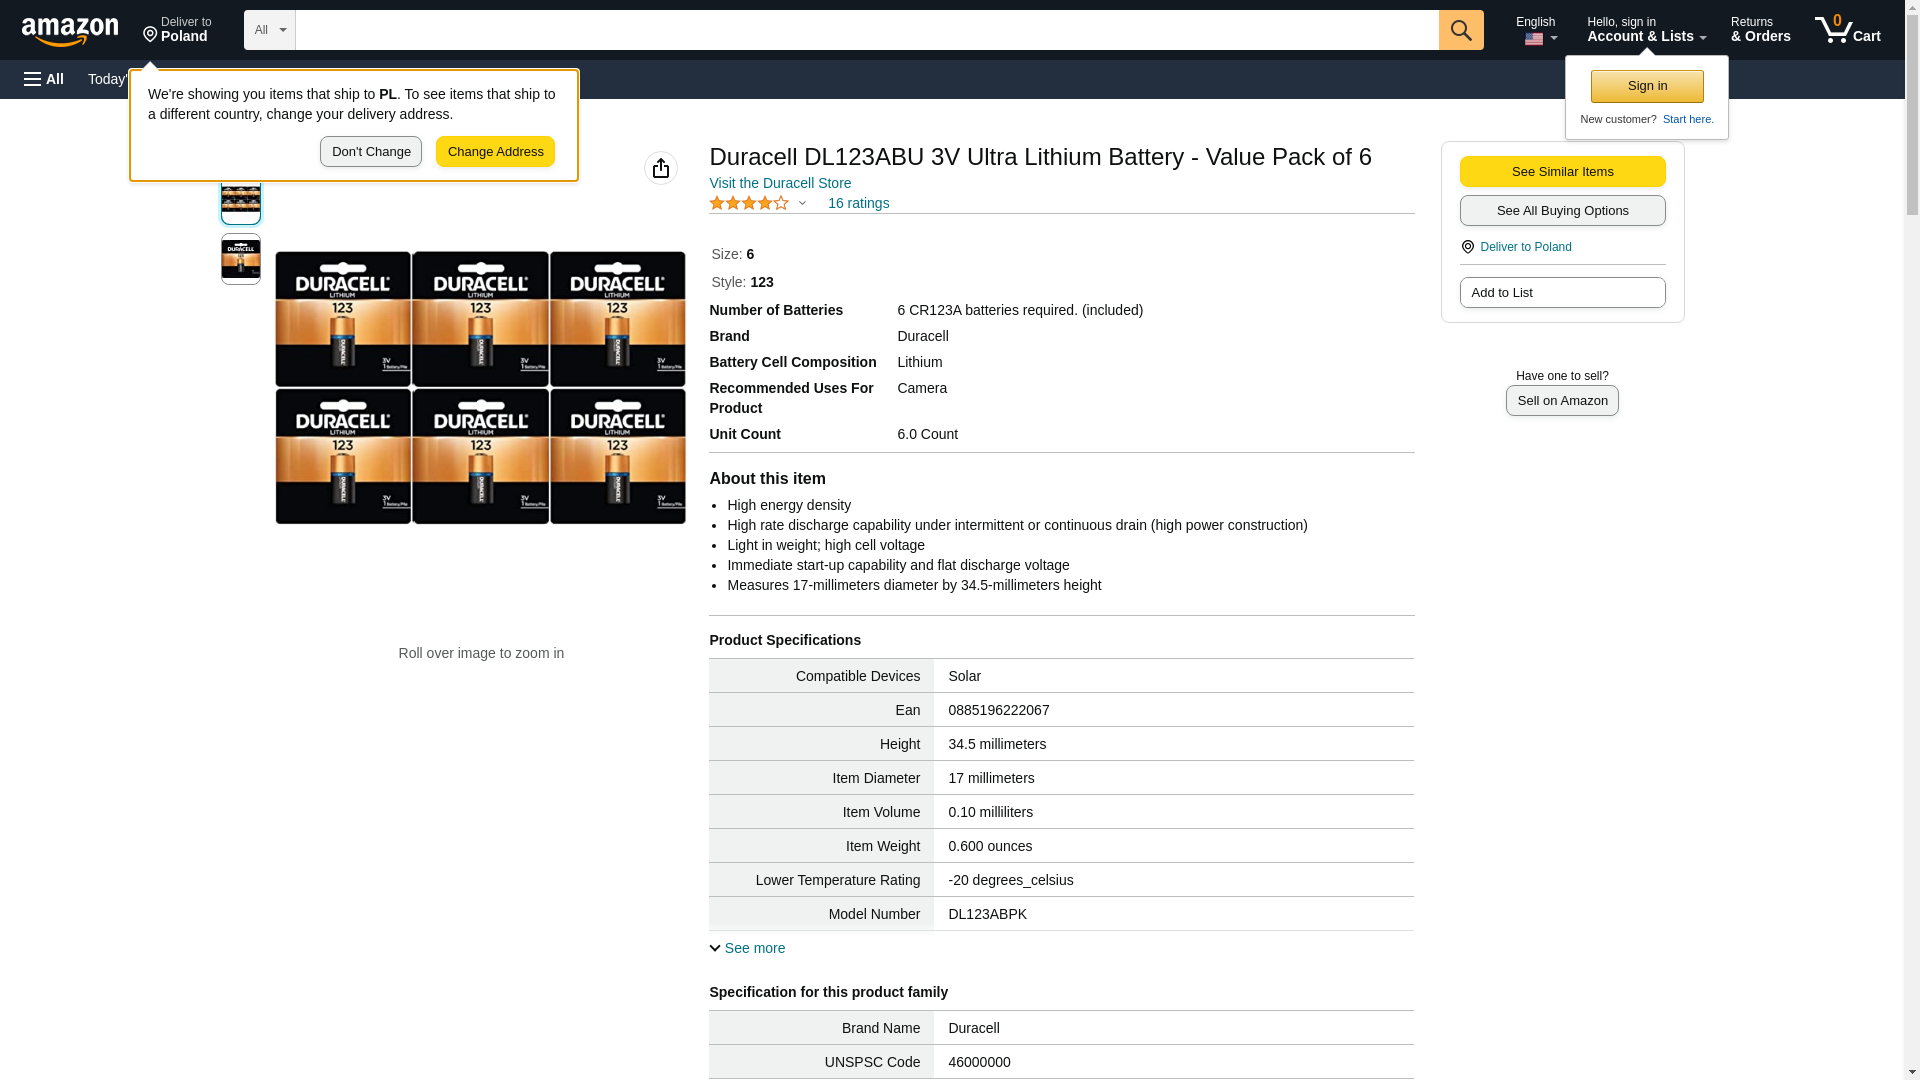This screenshot has width=1920, height=1080.
Task: Open Account & Lists menu
Action: click(1645, 30)
